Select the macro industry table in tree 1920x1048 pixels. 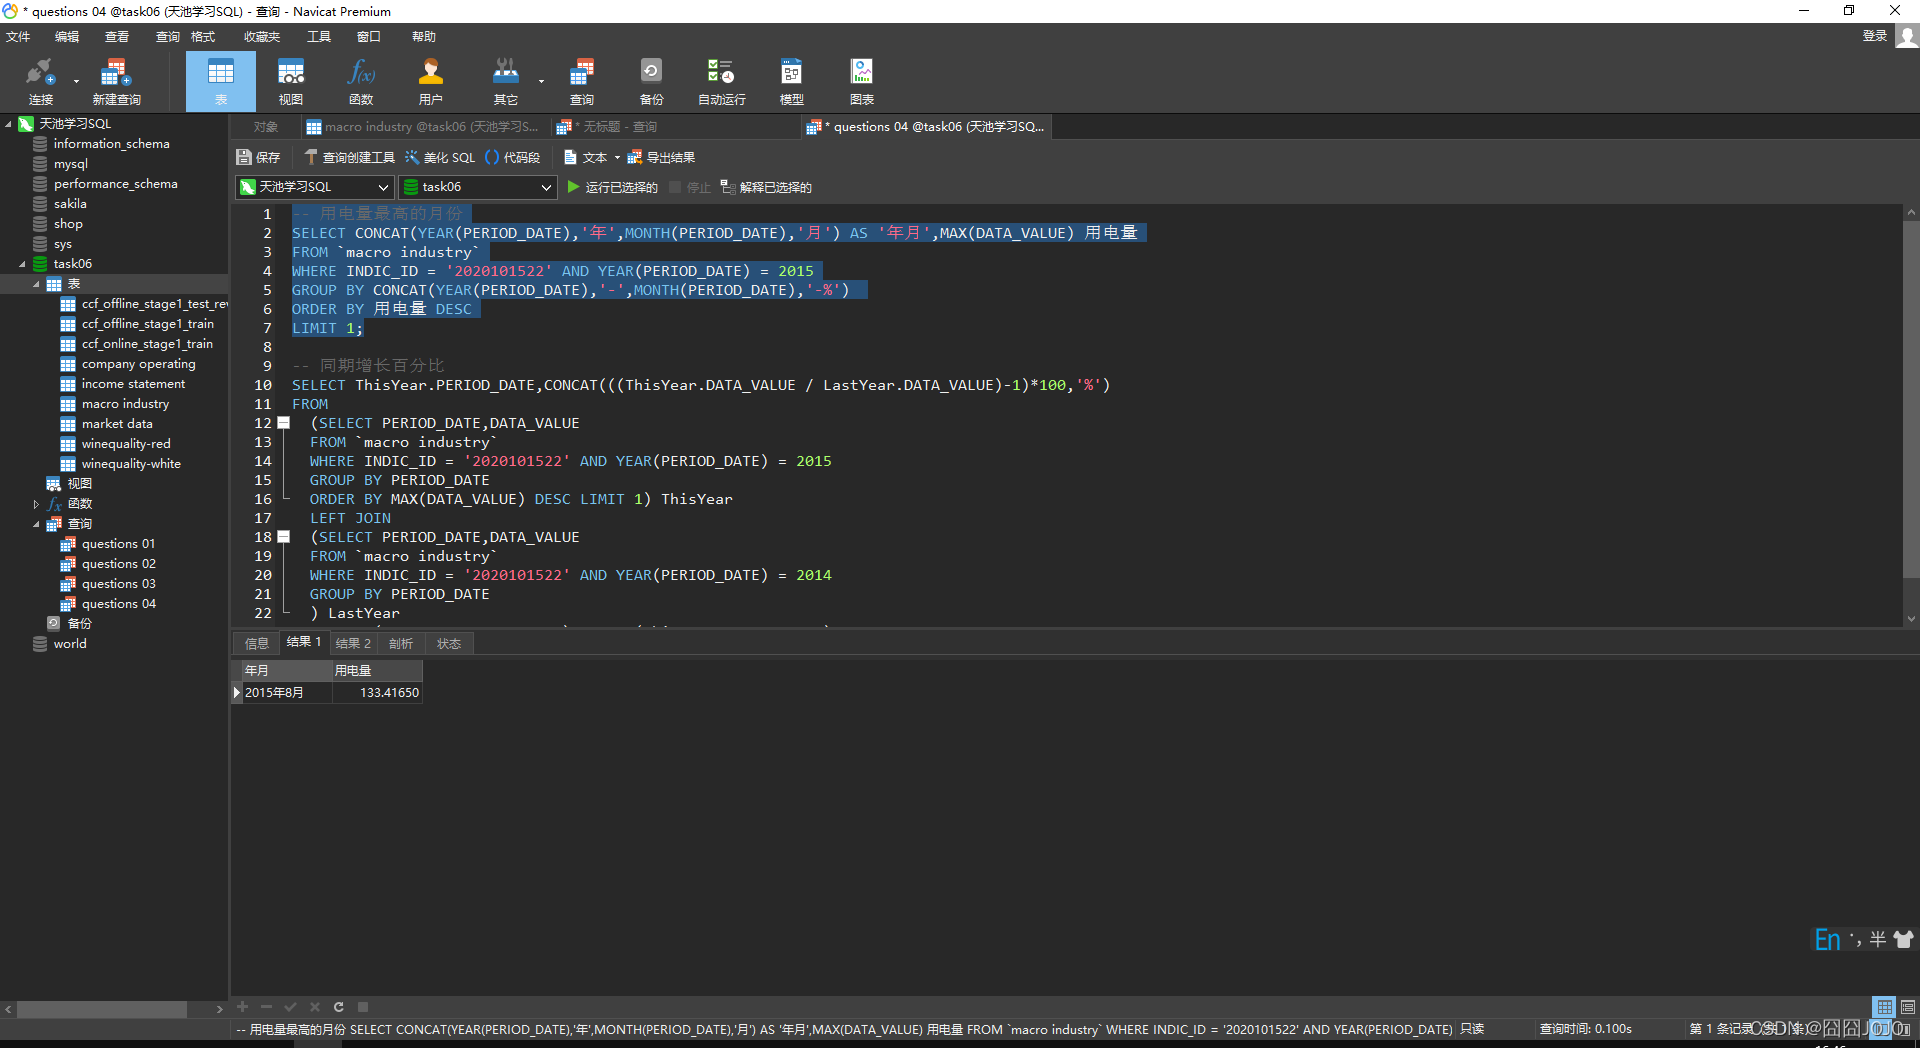pyautogui.click(x=125, y=404)
